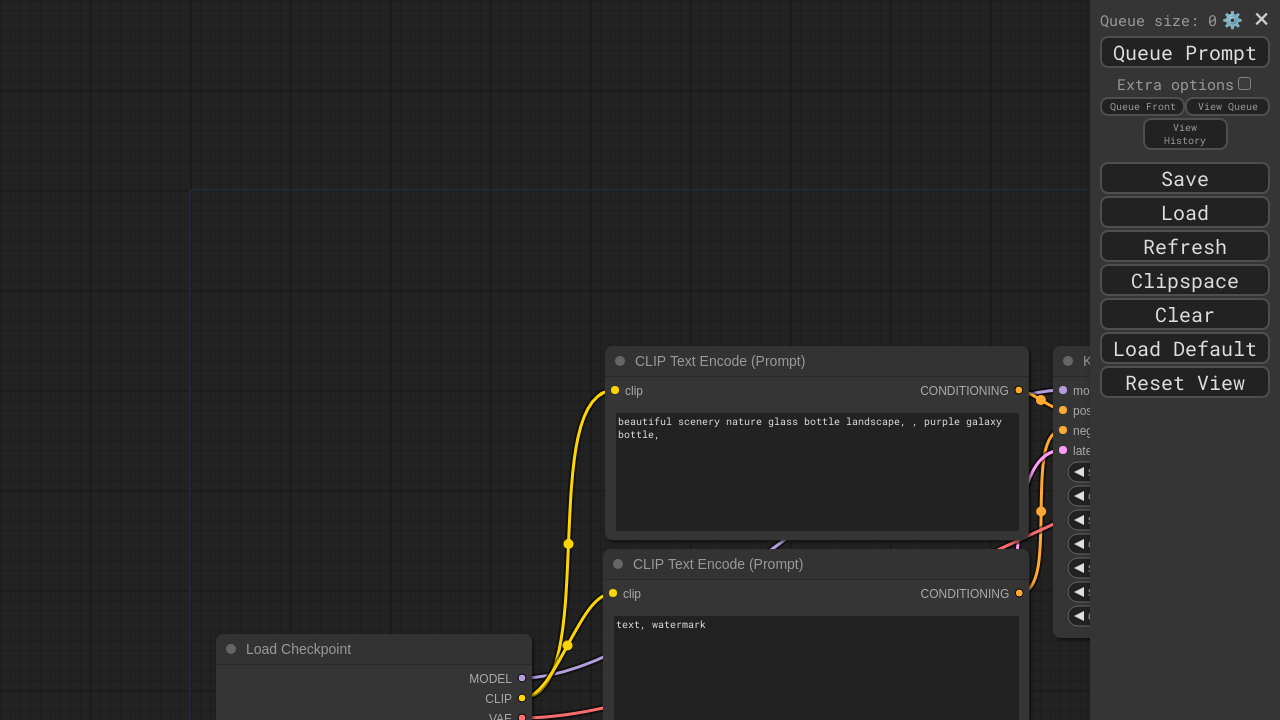Click into the 'text, watermark' negative prompt box
The width and height of the screenshot is (1280, 720).
(816, 670)
